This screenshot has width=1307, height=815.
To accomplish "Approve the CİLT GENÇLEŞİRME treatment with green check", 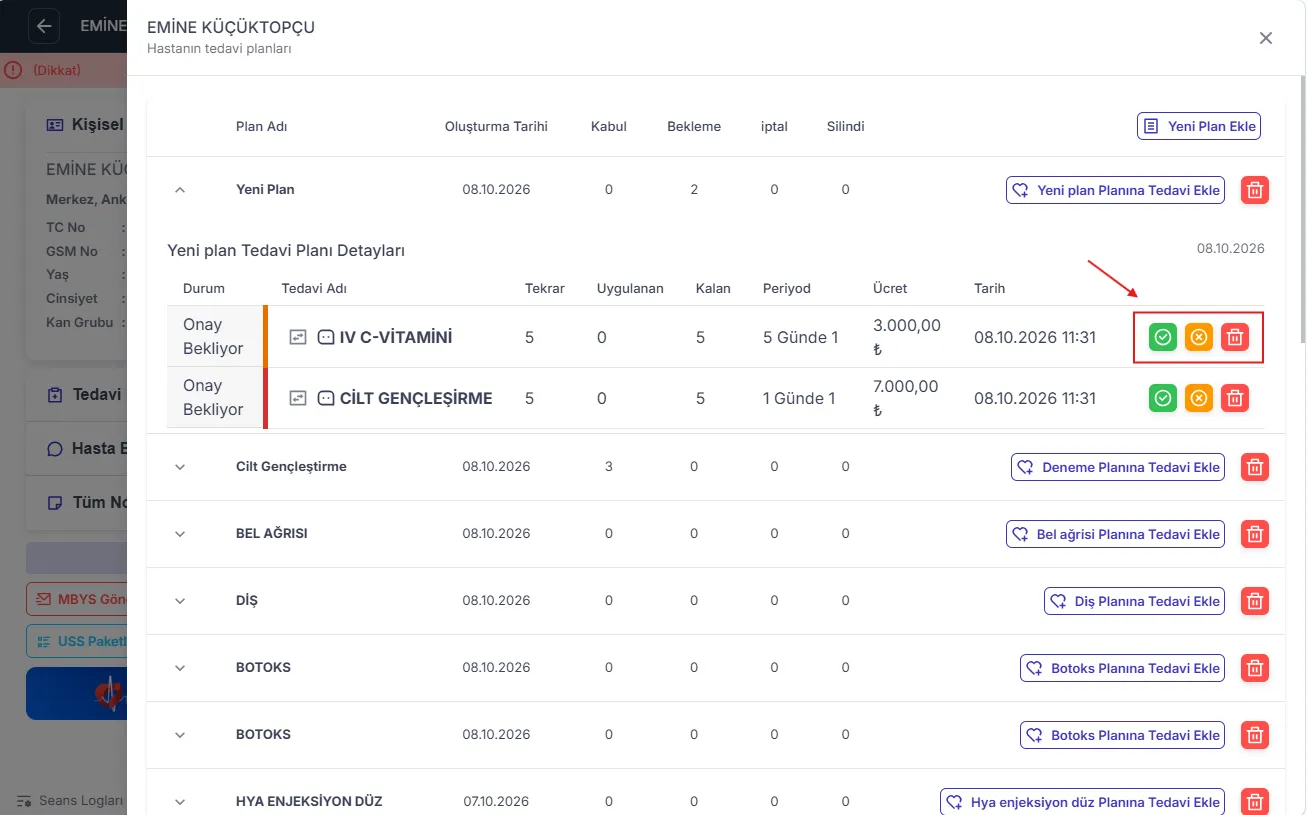I will pos(1162,398).
